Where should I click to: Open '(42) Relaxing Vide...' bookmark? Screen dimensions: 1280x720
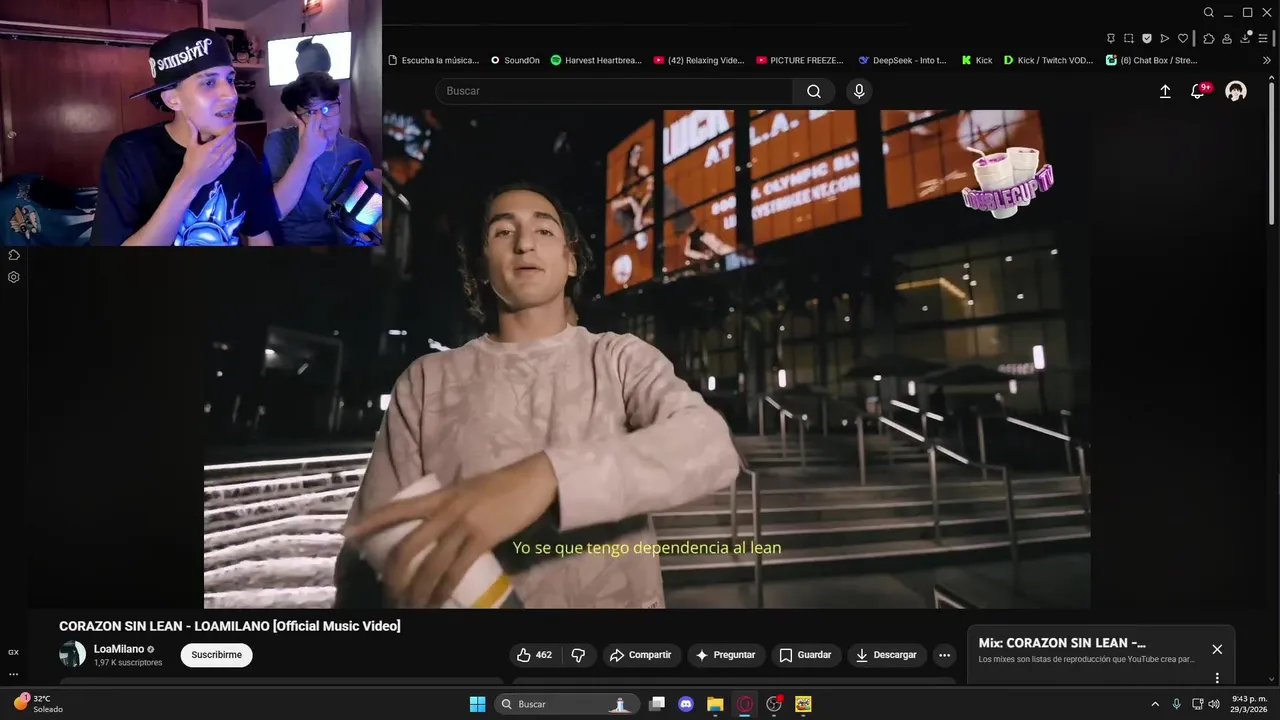699,60
